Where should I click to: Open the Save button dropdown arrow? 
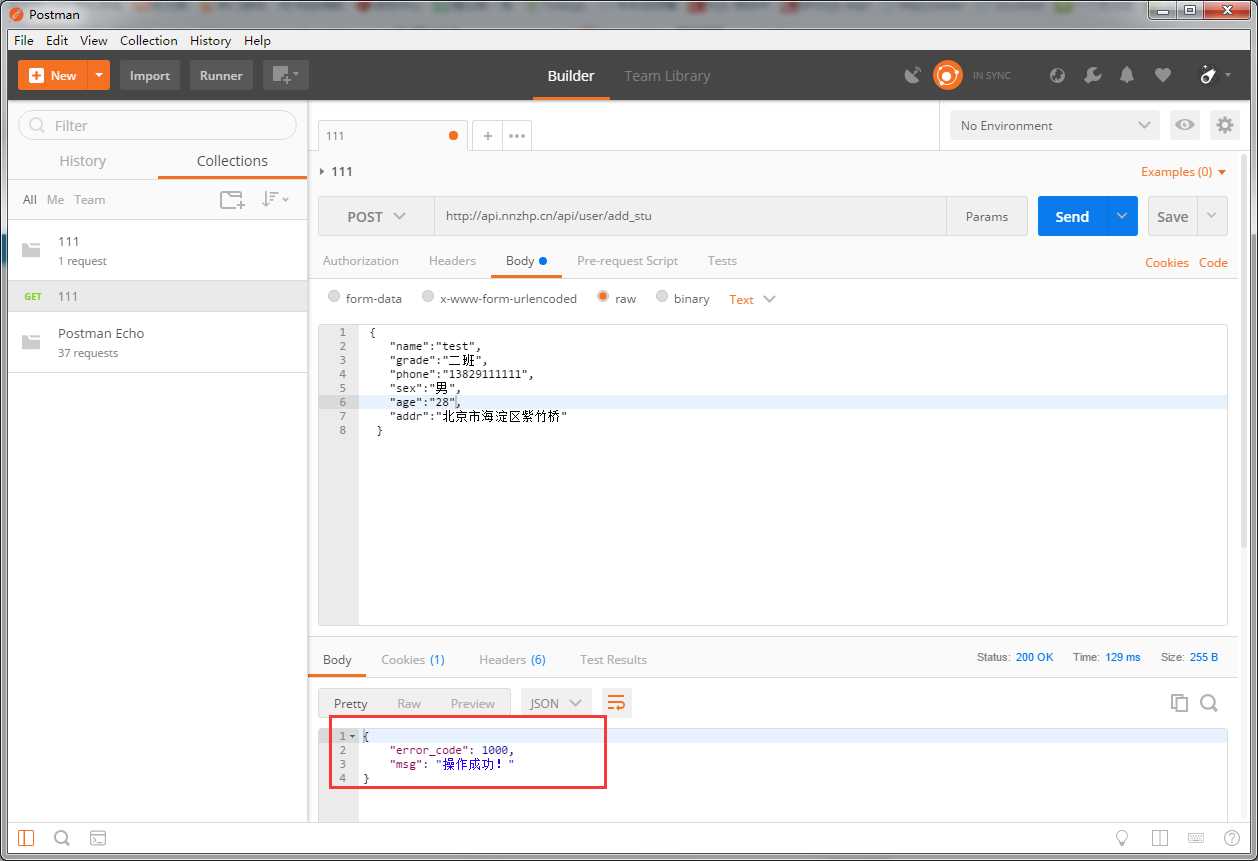point(1213,216)
